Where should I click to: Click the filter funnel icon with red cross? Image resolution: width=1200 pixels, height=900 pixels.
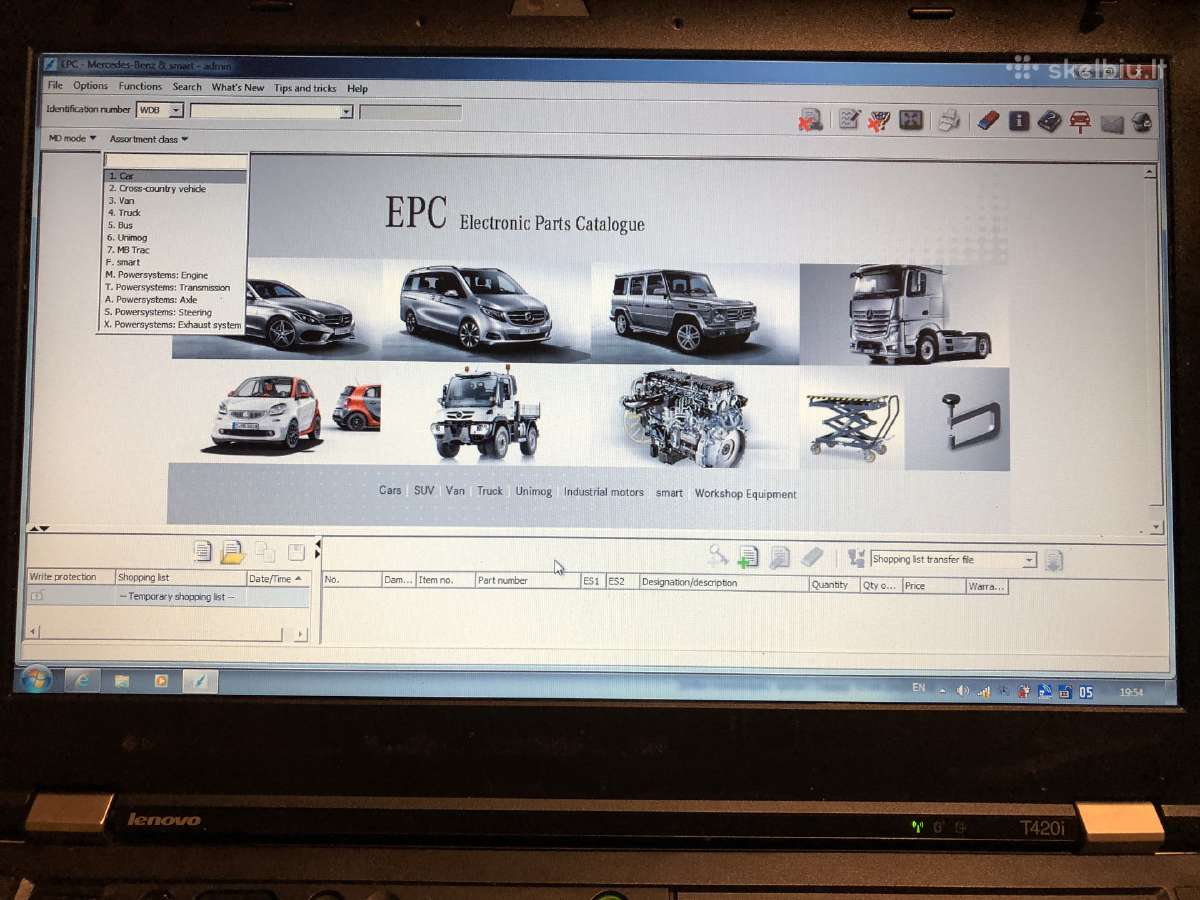[879, 121]
